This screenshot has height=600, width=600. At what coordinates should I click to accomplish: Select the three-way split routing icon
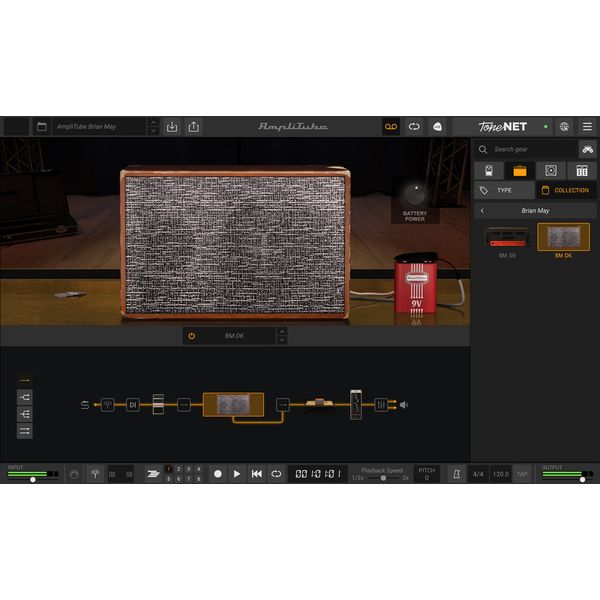(x=24, y=414)
